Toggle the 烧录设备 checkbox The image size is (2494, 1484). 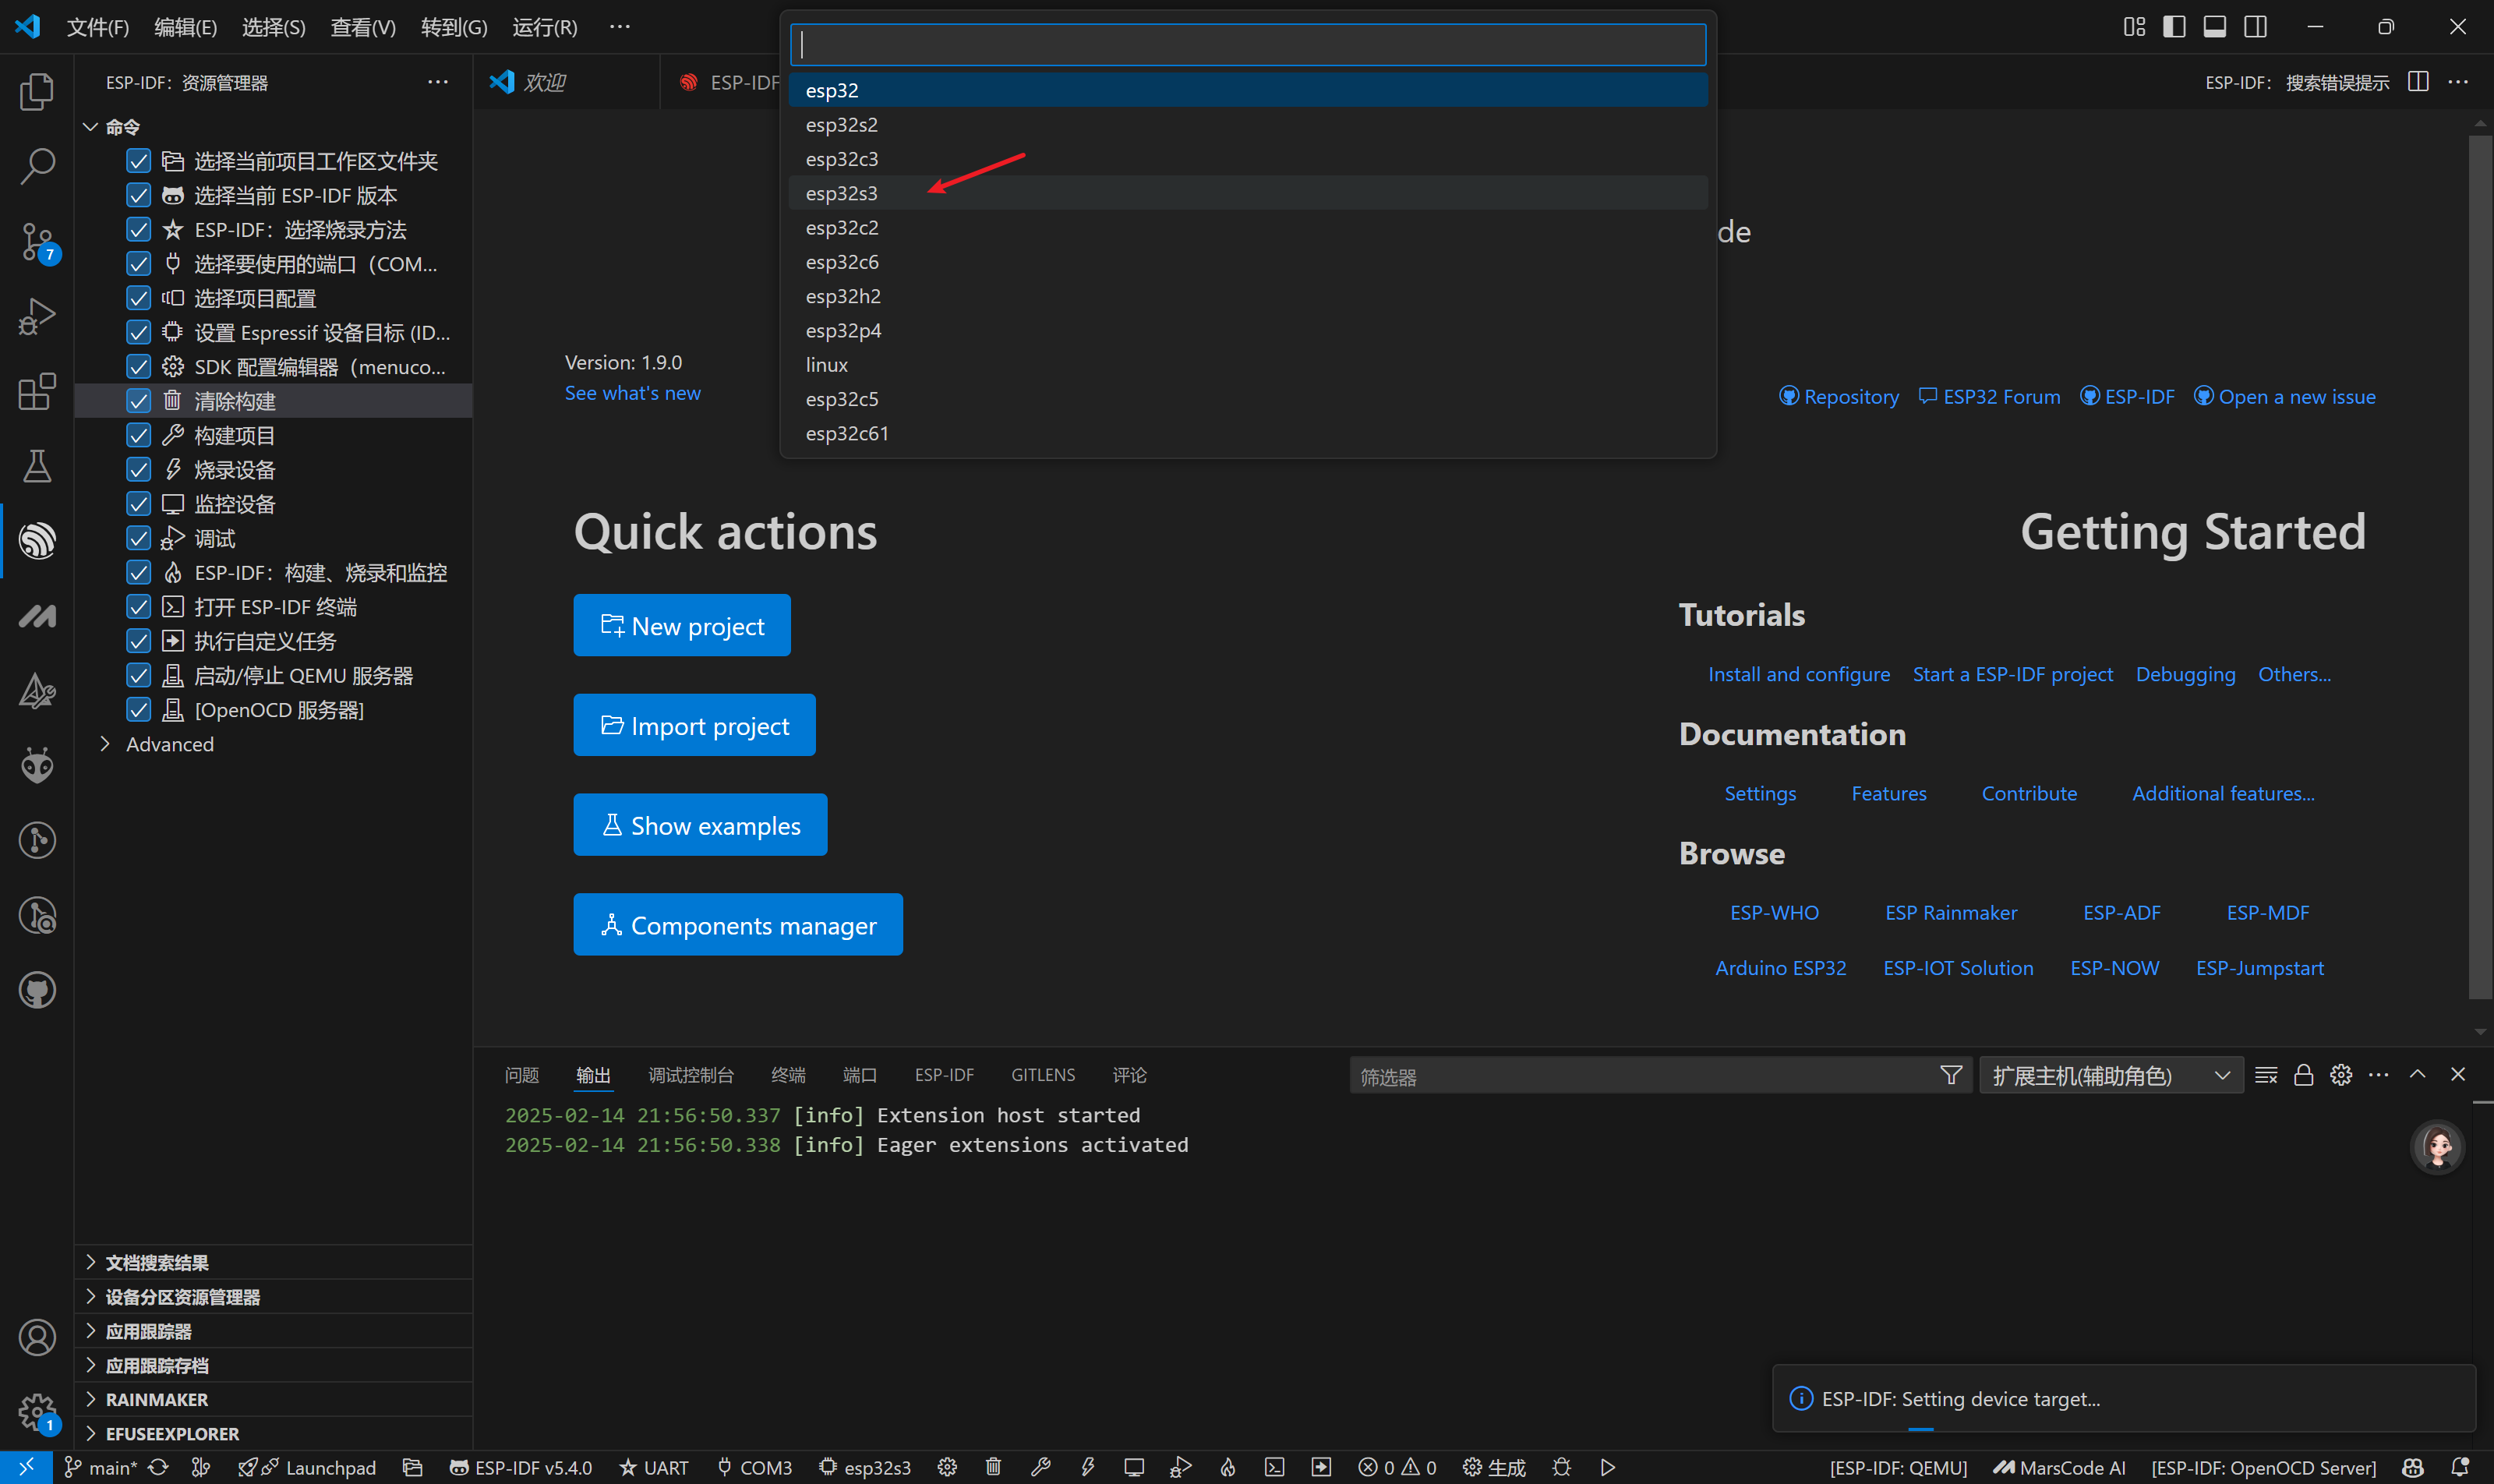point(139,470)
